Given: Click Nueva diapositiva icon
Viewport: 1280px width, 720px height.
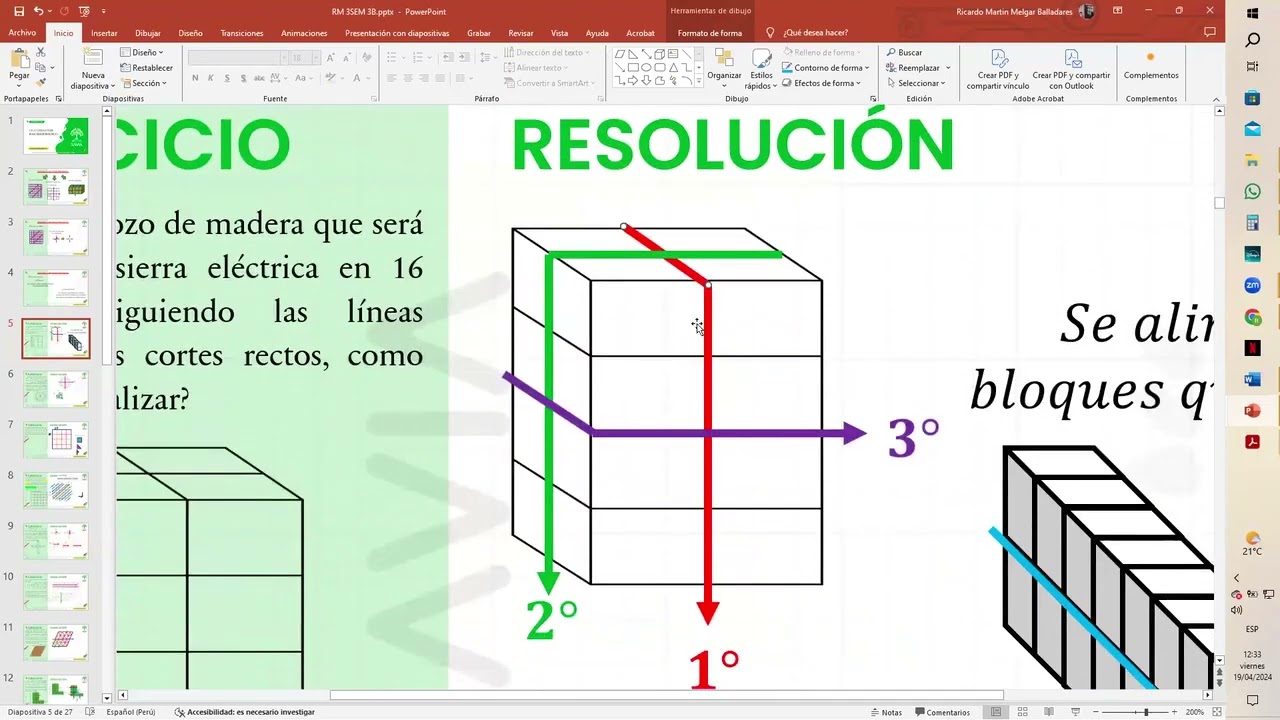Looking at the screenshot, I should [93, 58].
